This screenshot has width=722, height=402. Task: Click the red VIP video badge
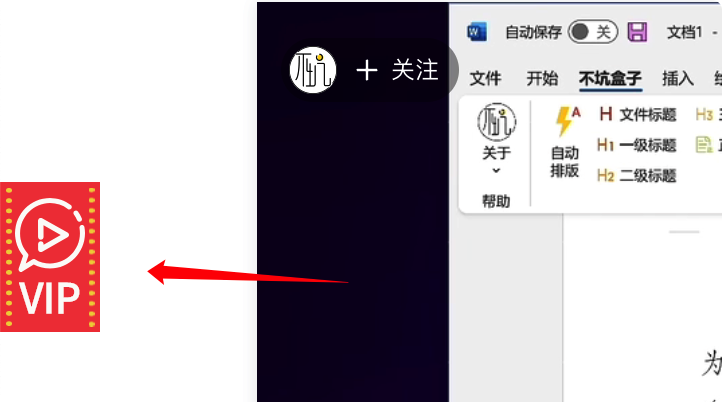50,257
